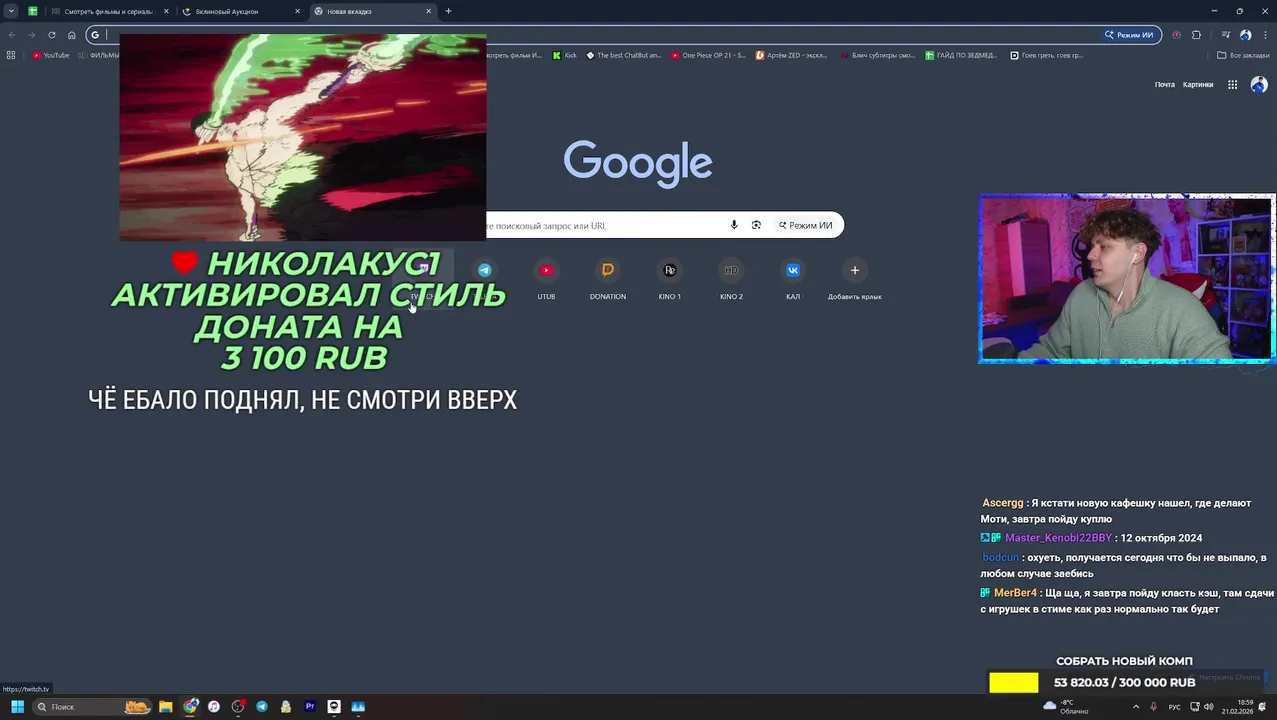Open the 'One Piece OP 21' bookmark
1277x720 pixels.
[x=709, y=55]
